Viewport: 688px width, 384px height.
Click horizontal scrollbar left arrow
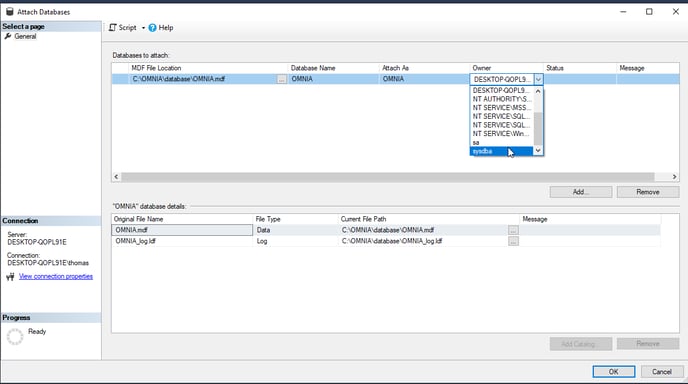[x=116, y=176]
